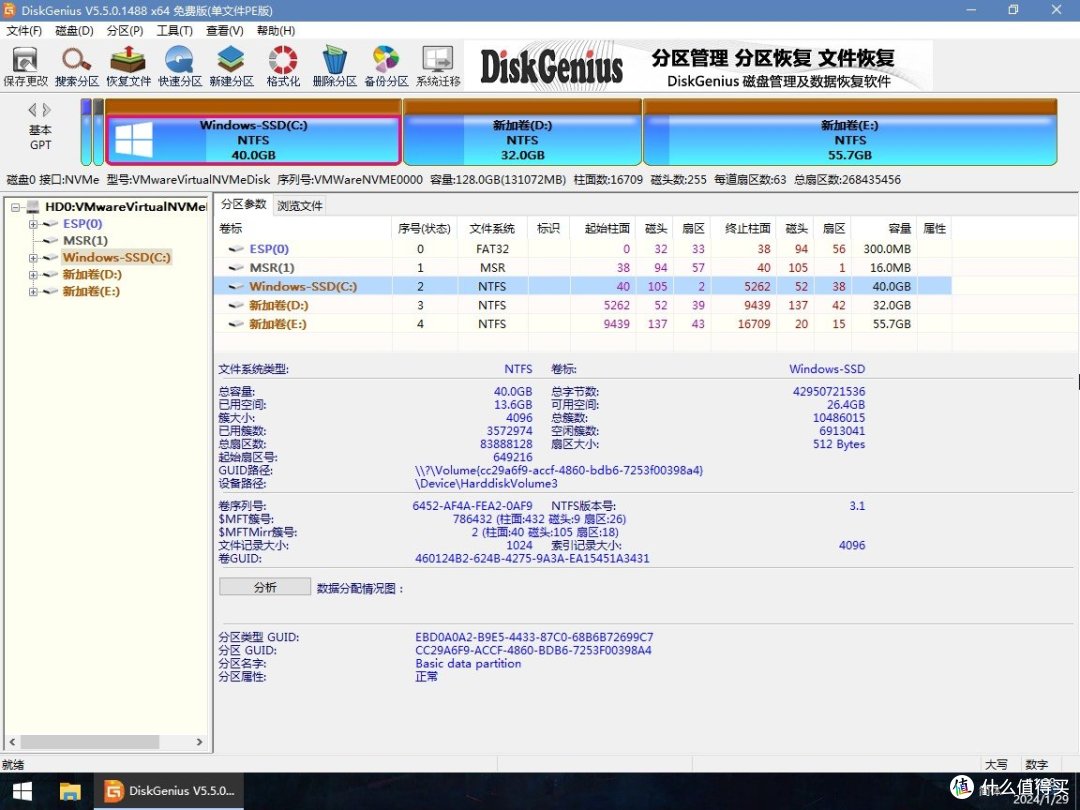Click the 6452-AF4A-FEA2-0AF9 volume serial number

(472, 506)
